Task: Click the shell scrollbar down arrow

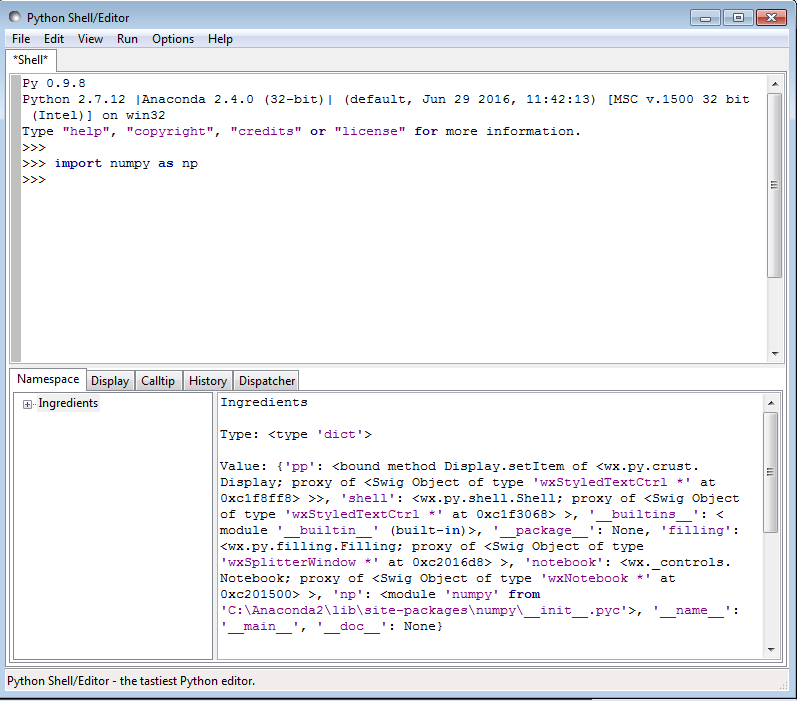Action: pos(774,353)
